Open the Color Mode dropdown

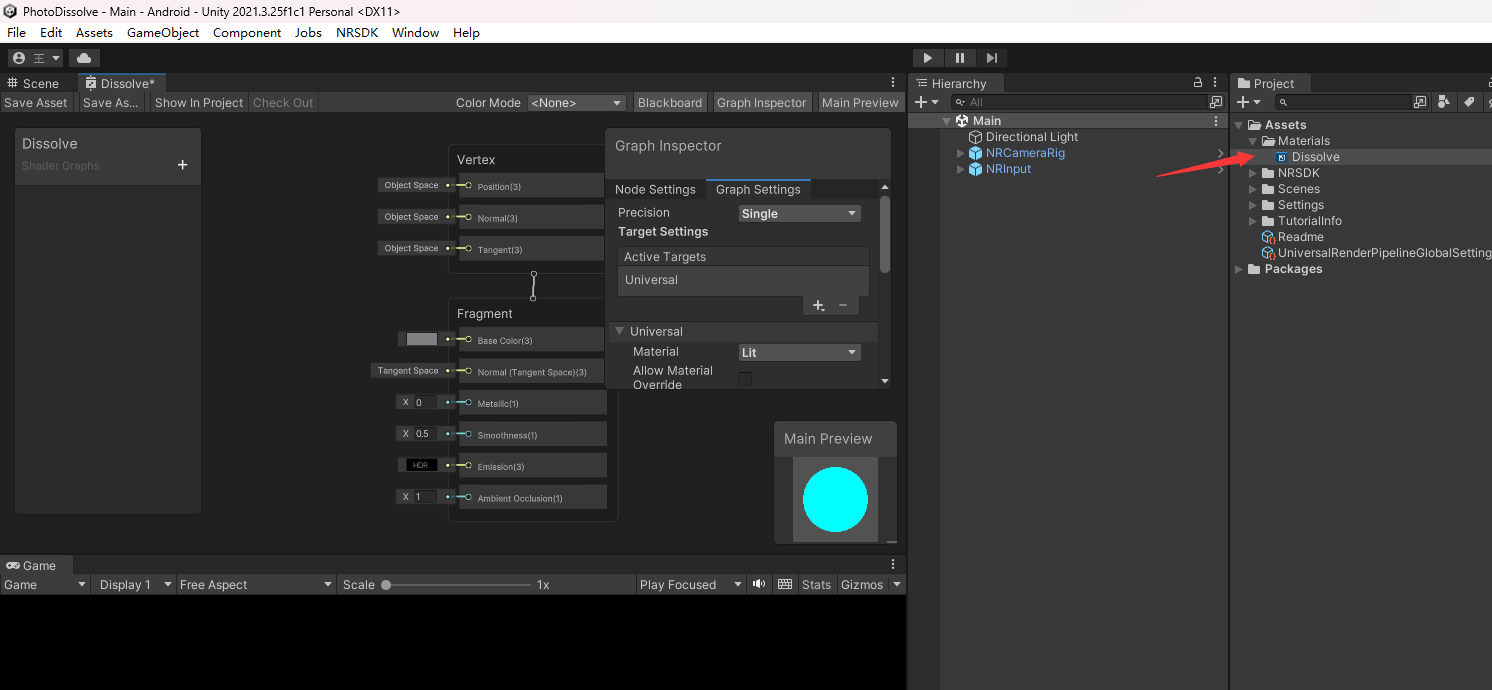coord(576,102)
